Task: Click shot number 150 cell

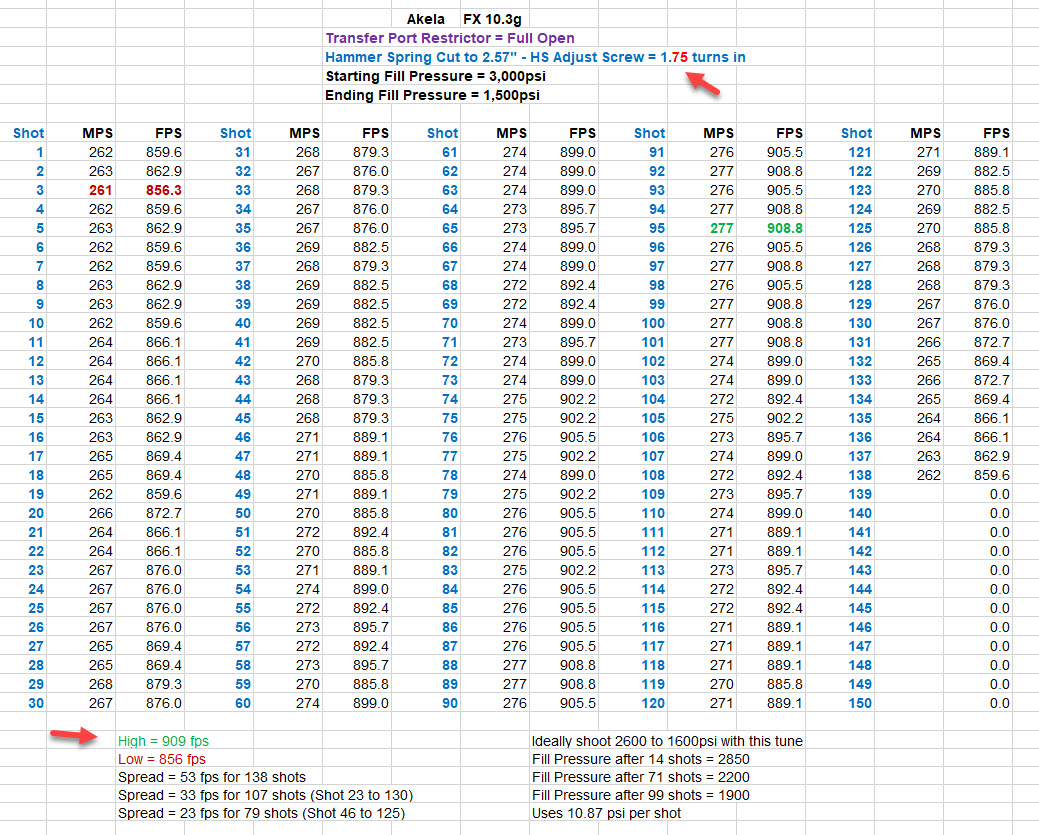Action: [x=860, y=703]
